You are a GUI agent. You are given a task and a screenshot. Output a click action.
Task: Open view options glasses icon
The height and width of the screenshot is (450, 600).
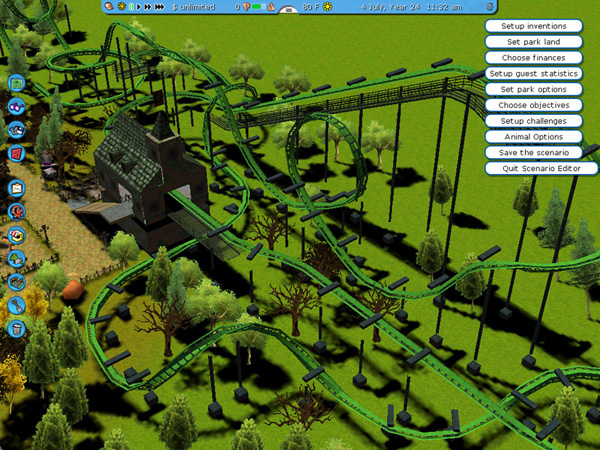(x=16, y=106)
